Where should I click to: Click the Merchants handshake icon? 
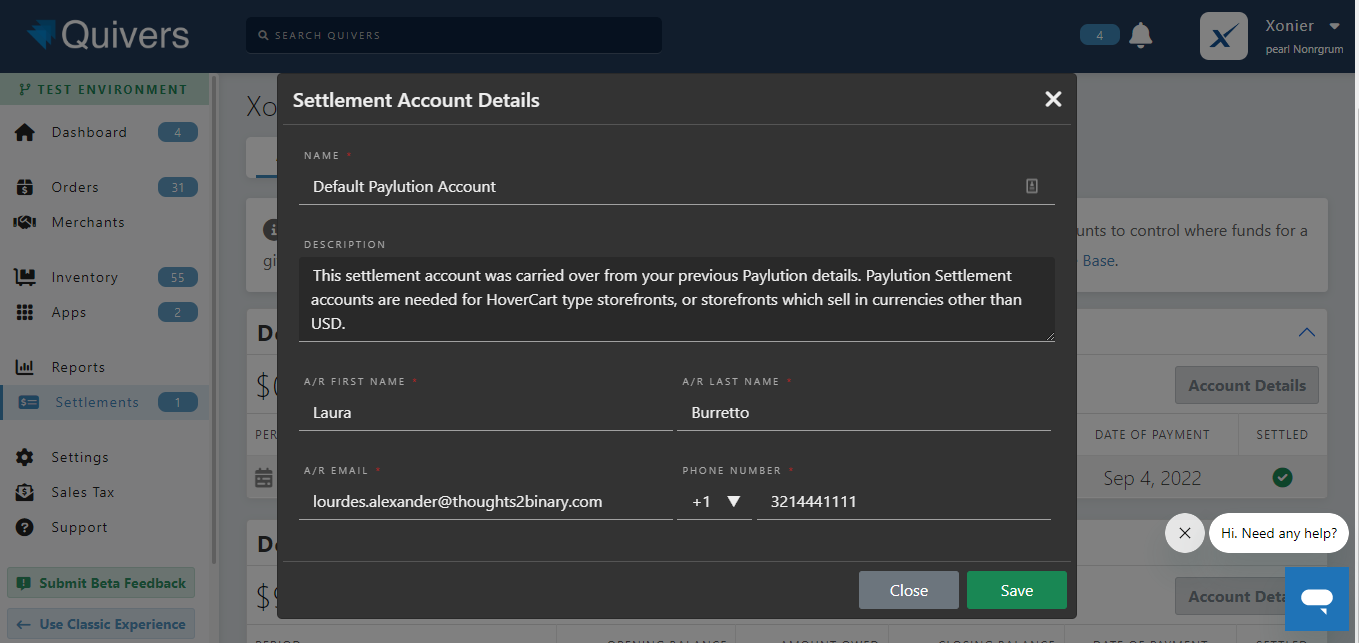click(x=25, y=222)
